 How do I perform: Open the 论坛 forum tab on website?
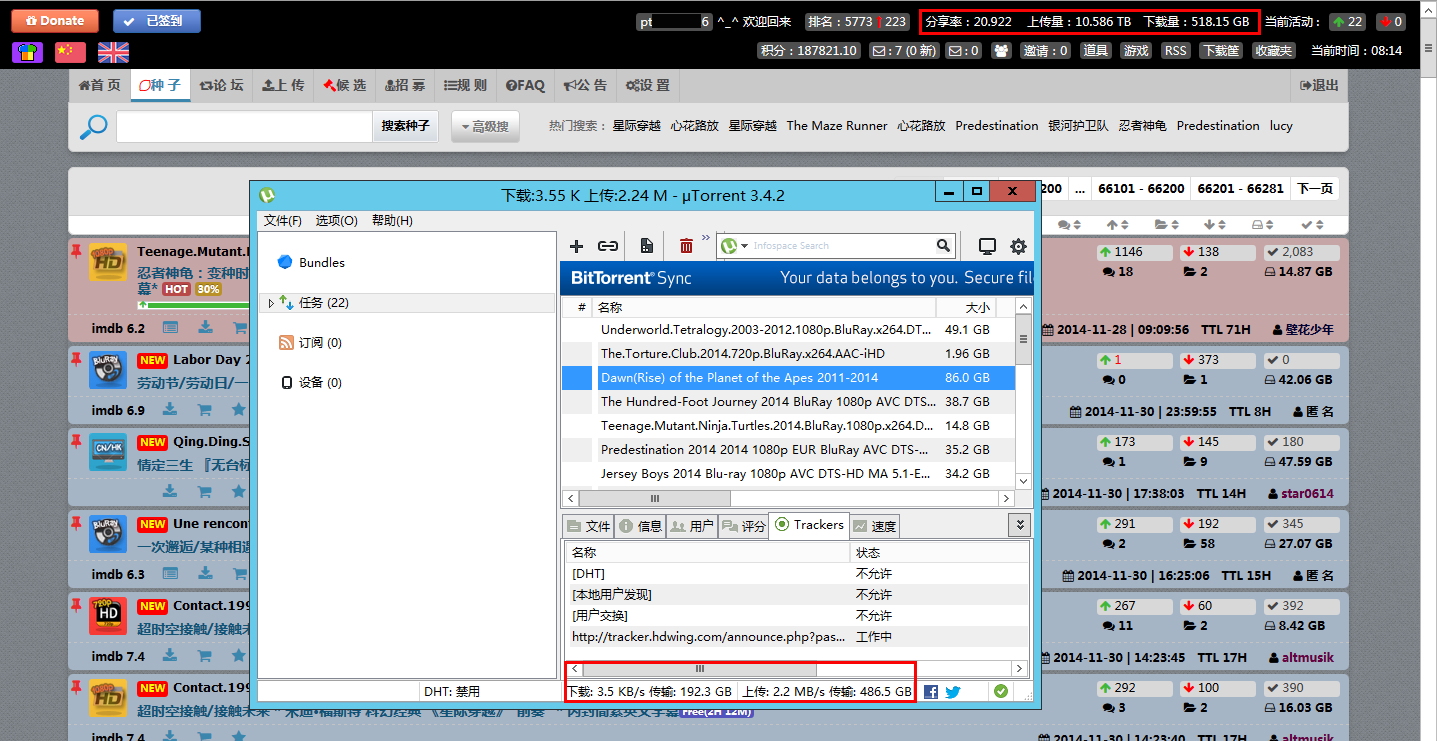(221, 85)
